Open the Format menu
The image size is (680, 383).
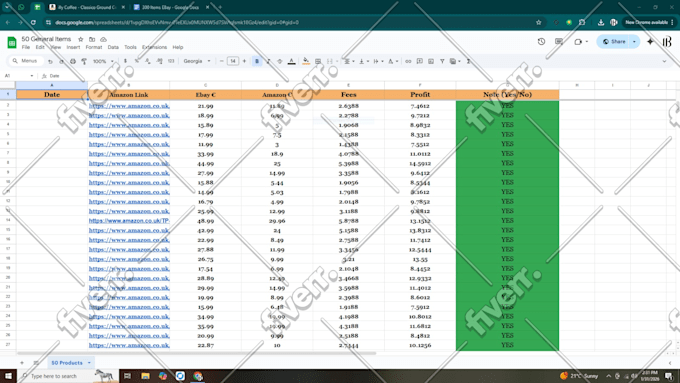pos(94,47)
